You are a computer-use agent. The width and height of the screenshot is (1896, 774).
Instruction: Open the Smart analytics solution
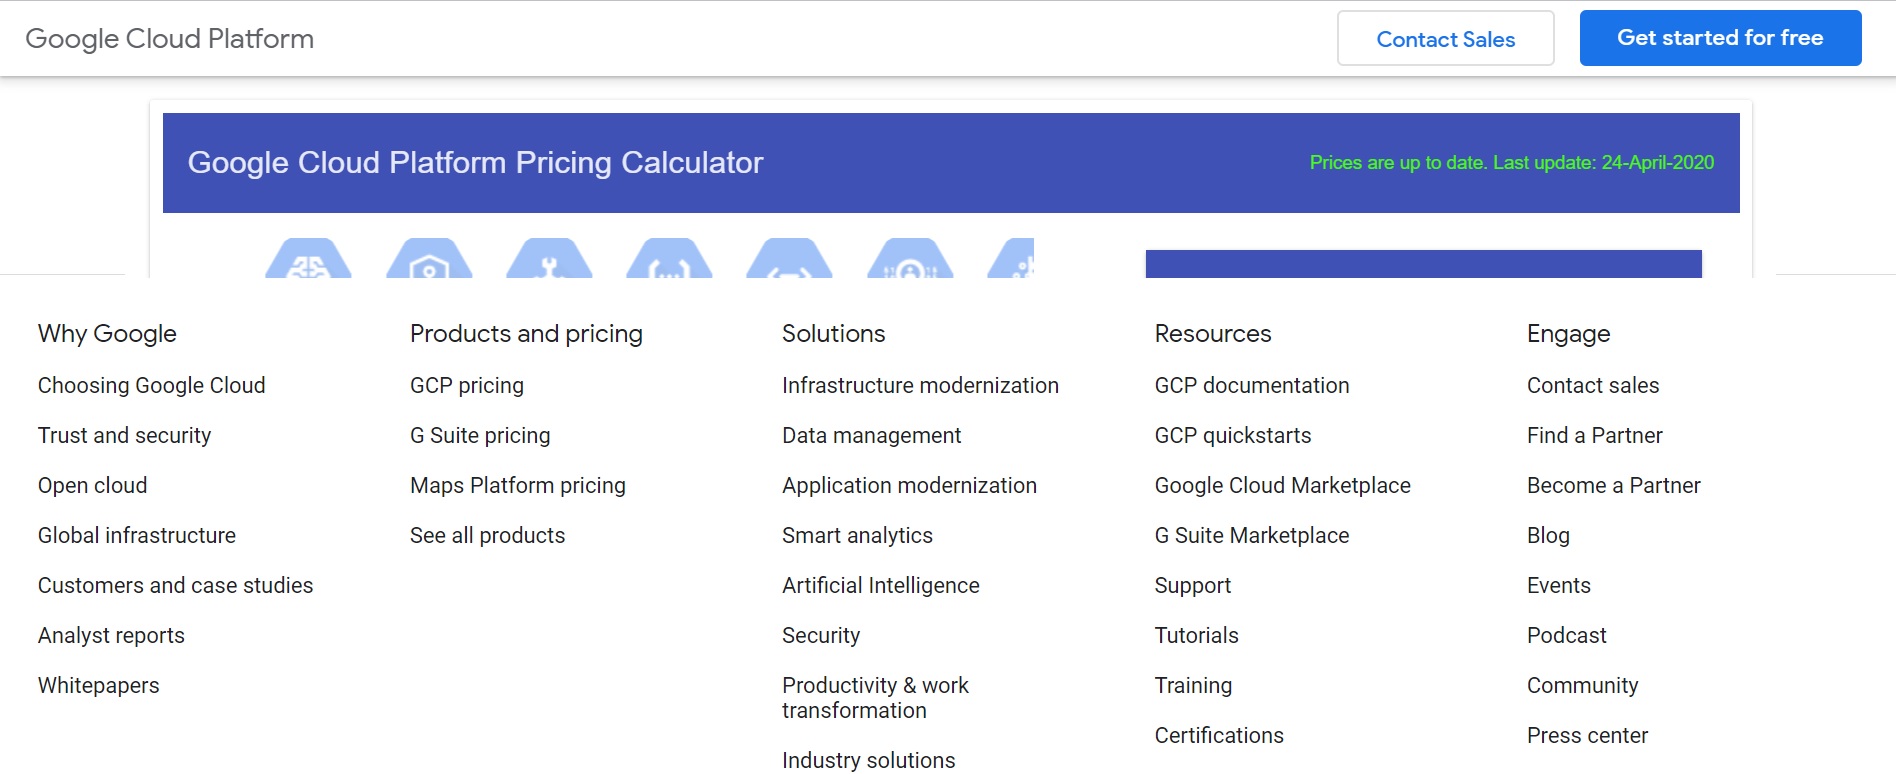pyautogui.click(x=857, y=535)
